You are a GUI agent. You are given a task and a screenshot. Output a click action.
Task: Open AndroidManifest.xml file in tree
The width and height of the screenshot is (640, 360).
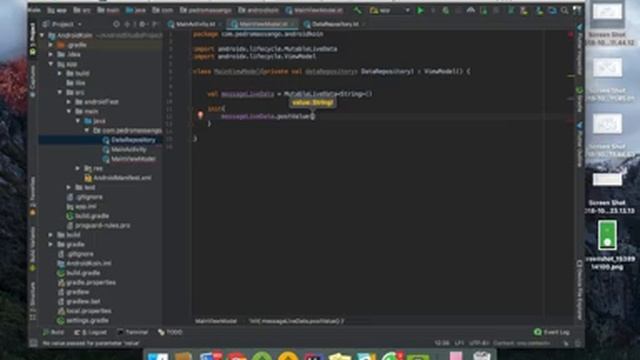tap(118, 178)
